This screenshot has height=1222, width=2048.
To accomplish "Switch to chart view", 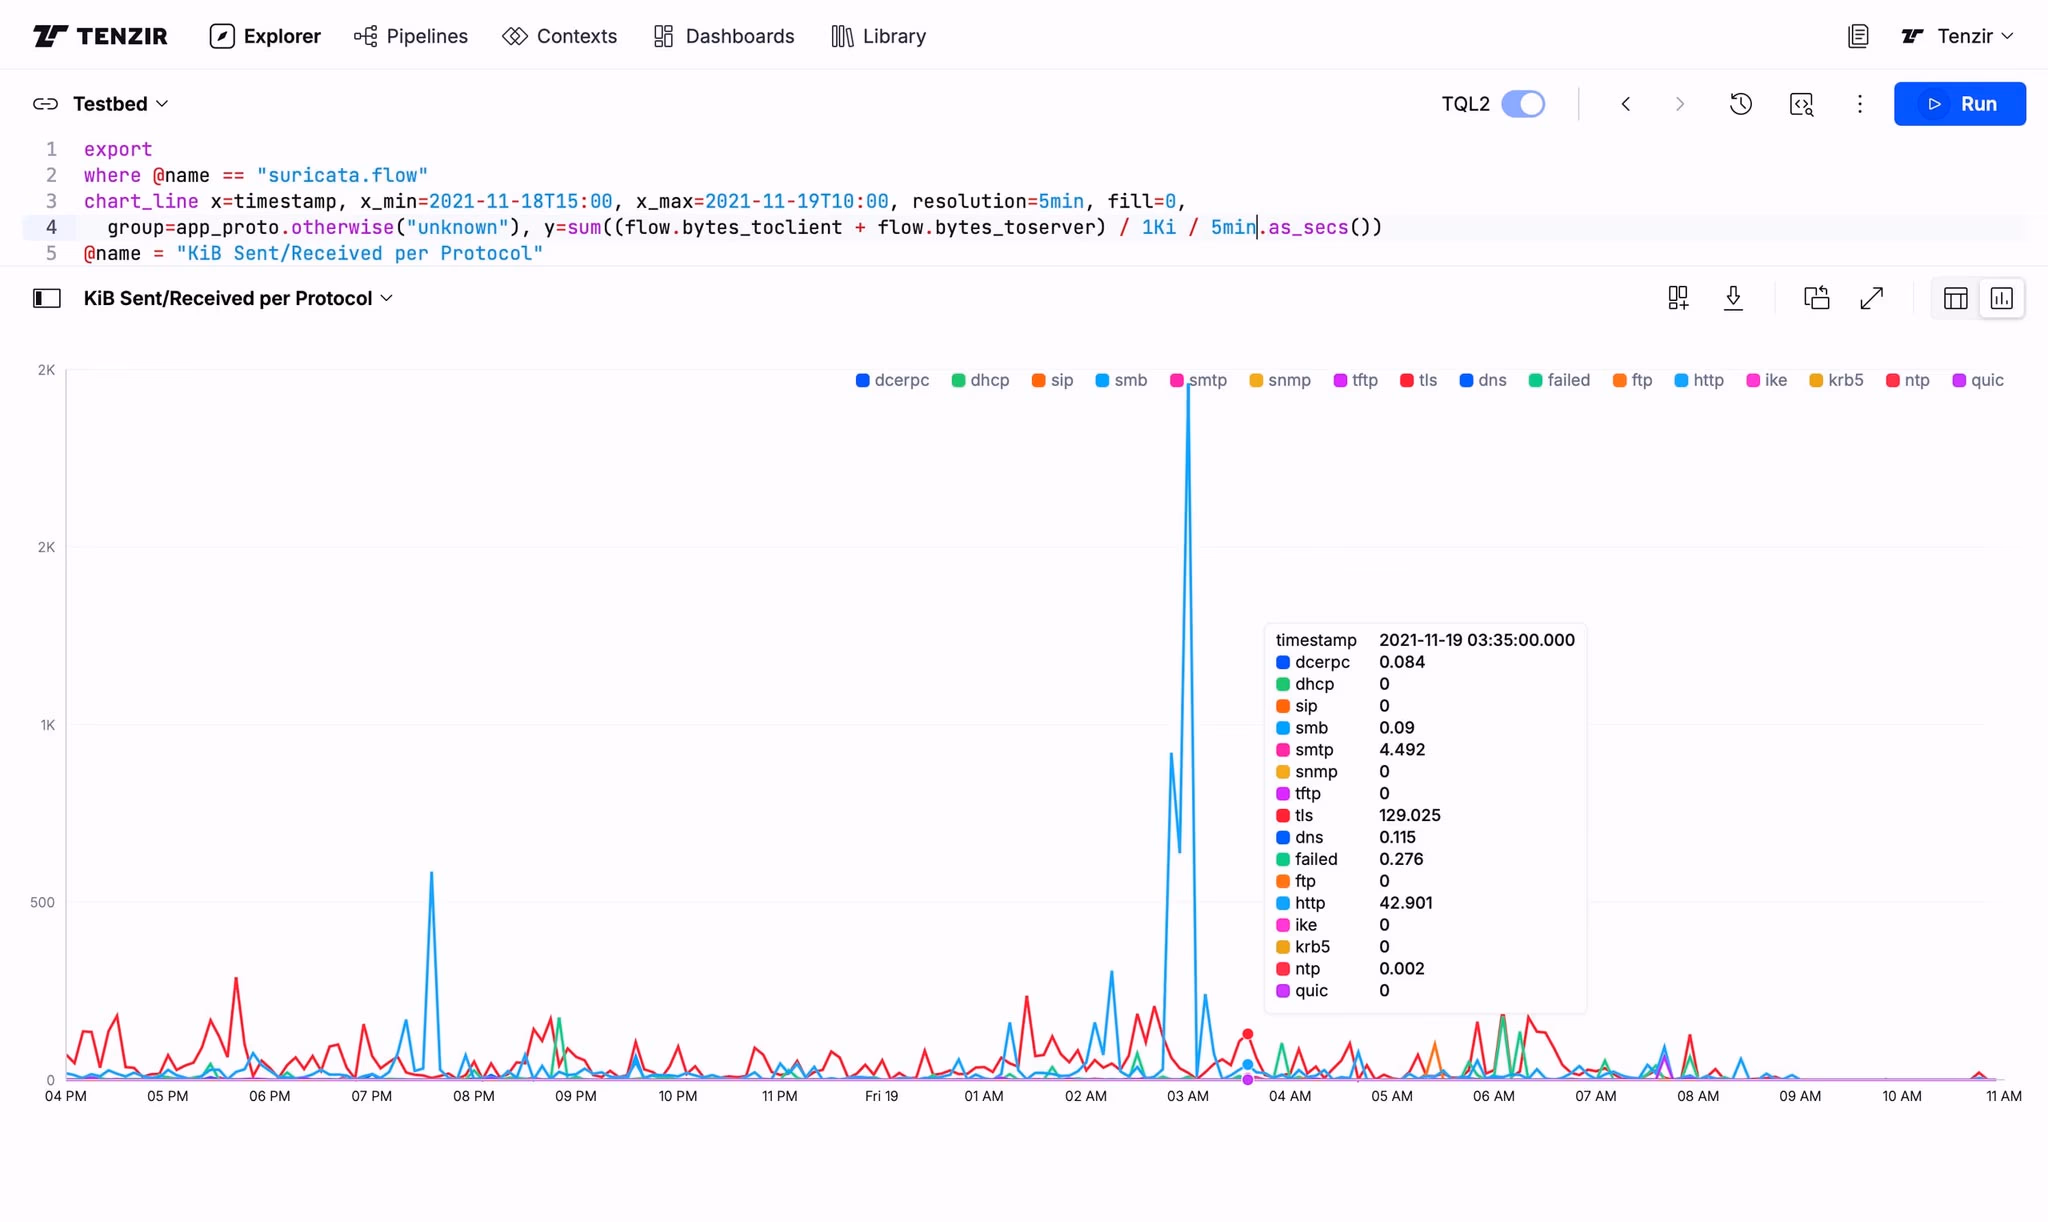I will pos(2002,298).
